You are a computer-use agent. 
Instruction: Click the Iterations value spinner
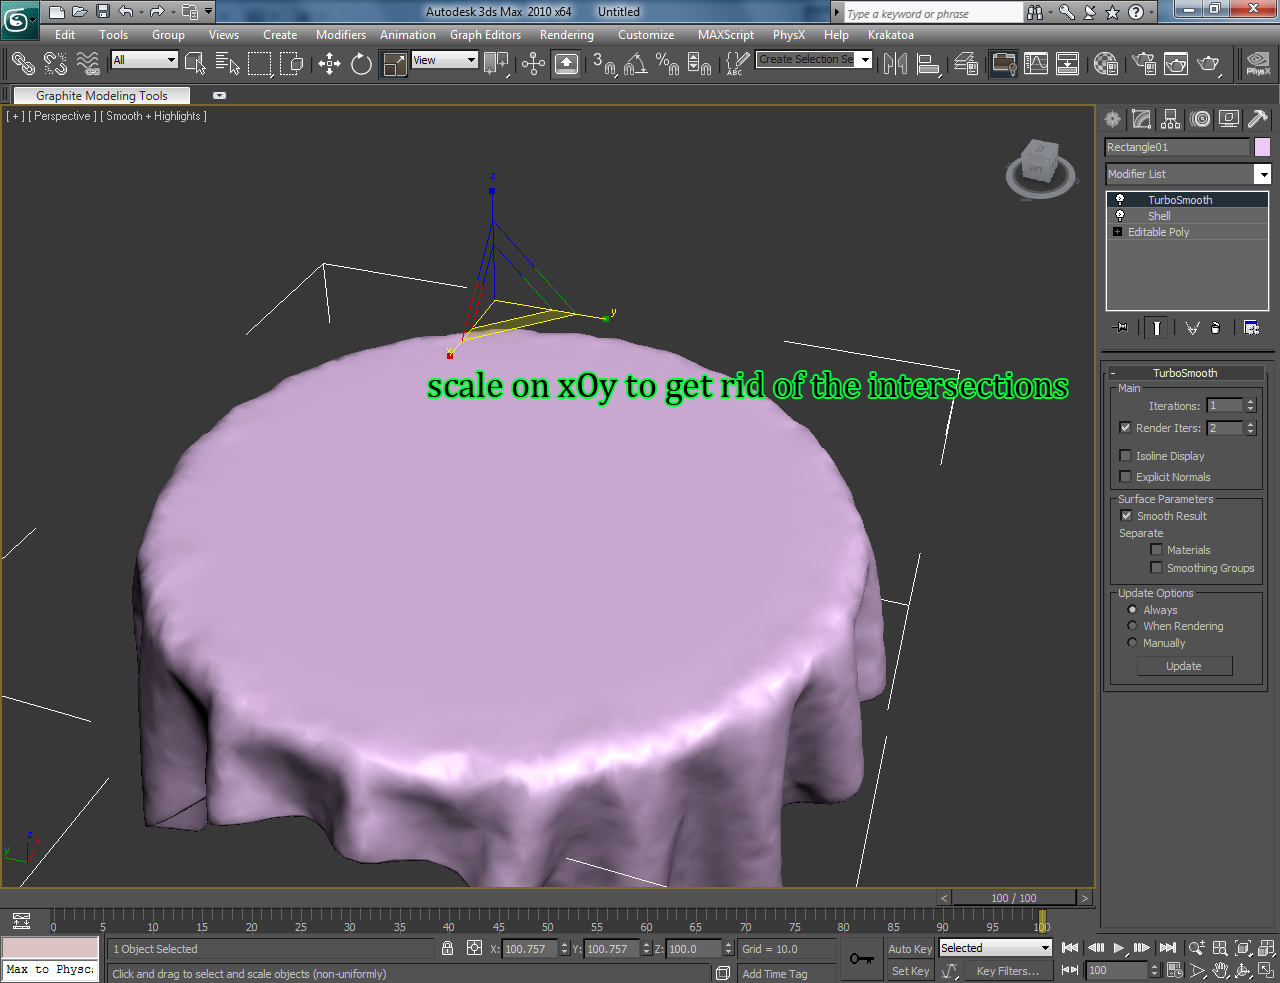[1250, 405]
